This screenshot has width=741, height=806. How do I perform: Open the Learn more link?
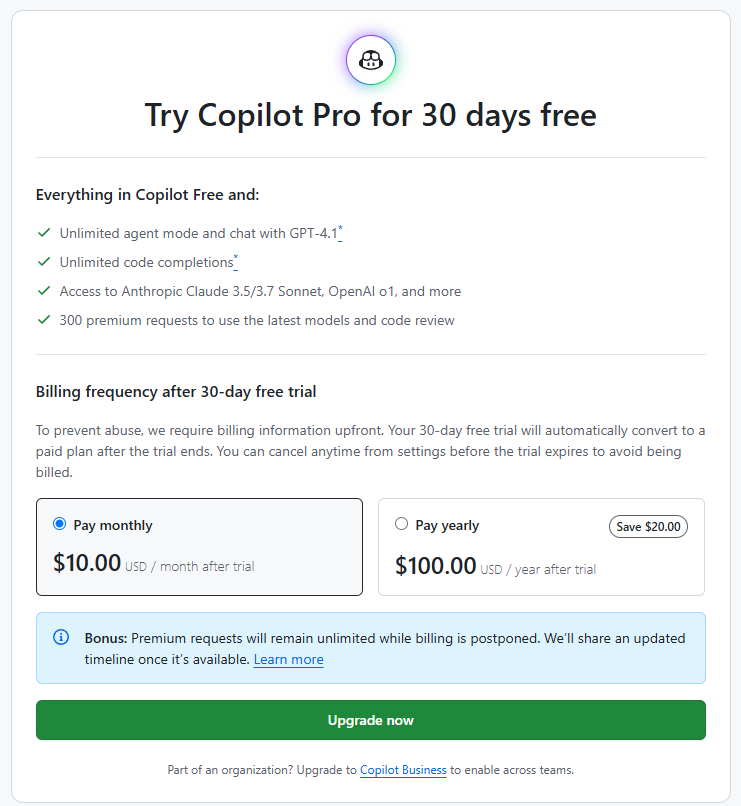(x=289, y=659)
